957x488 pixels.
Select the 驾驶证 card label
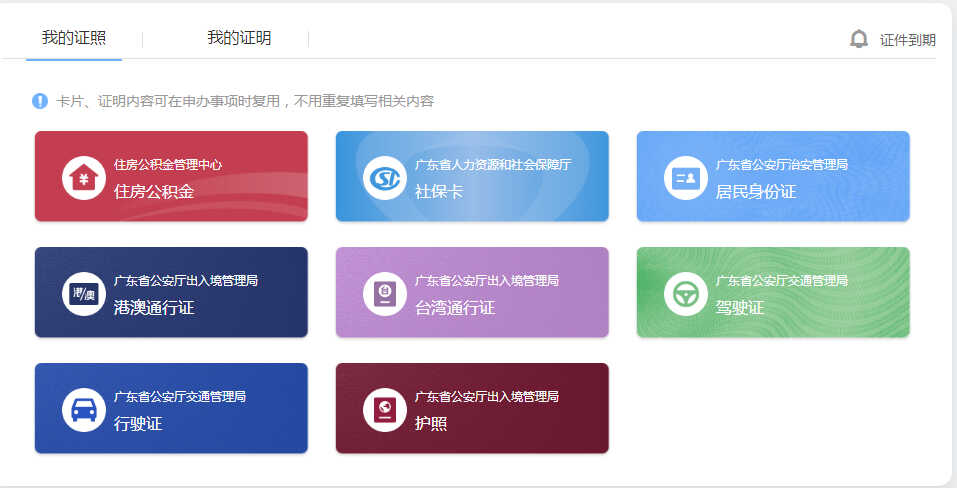coord(740,307)
